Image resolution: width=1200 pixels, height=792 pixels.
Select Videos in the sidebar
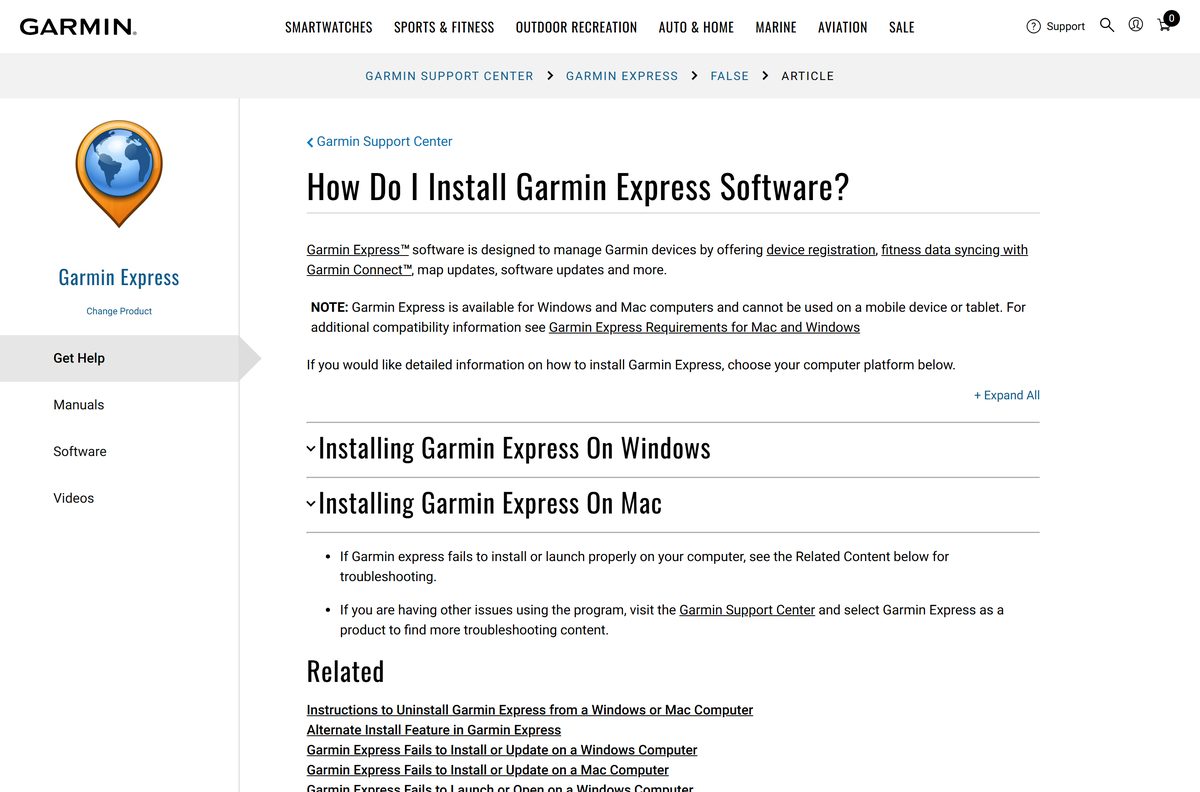tap(74, 498)
